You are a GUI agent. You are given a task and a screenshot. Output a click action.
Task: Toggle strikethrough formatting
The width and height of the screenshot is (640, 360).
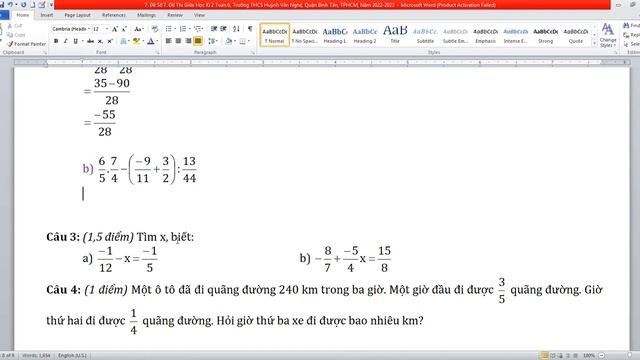point(91,41)
